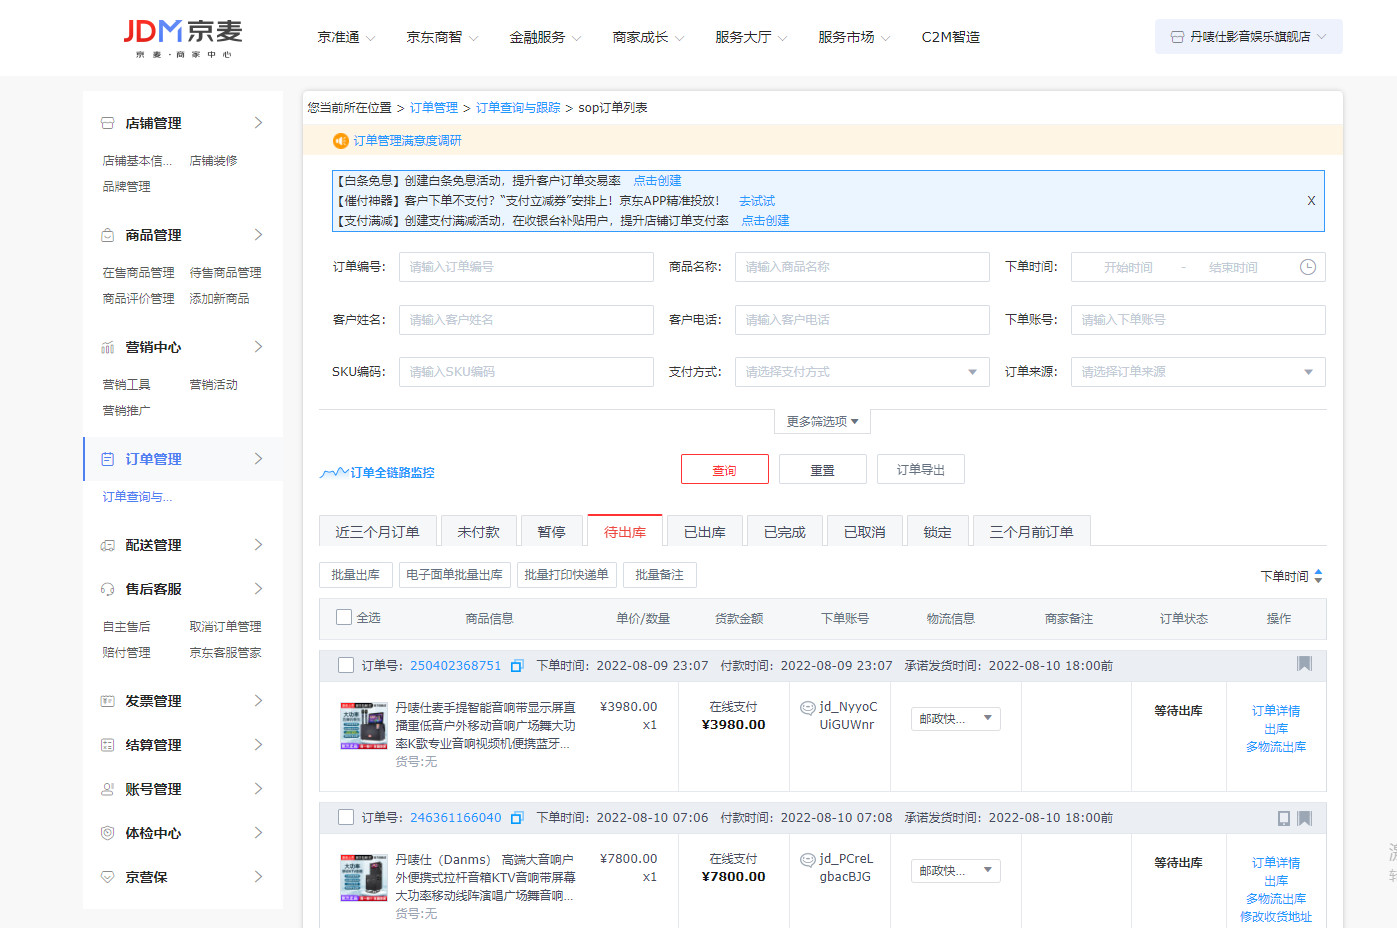Screen dimensions: 1397x928
Task: Open the 丹唛仕影音娱乐旗舰店 store dropdown
Action: [1249, 37]
